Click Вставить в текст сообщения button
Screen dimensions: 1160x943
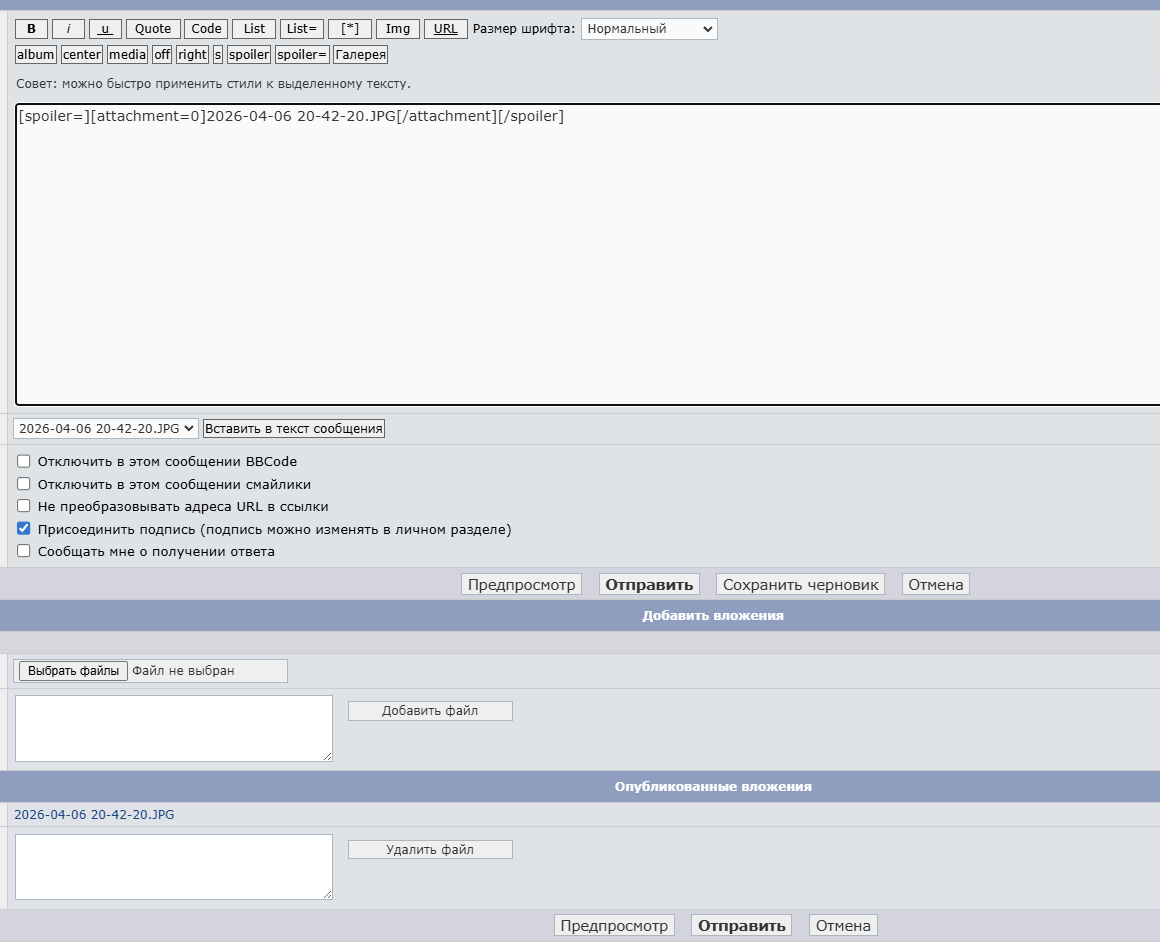[294, 428]
